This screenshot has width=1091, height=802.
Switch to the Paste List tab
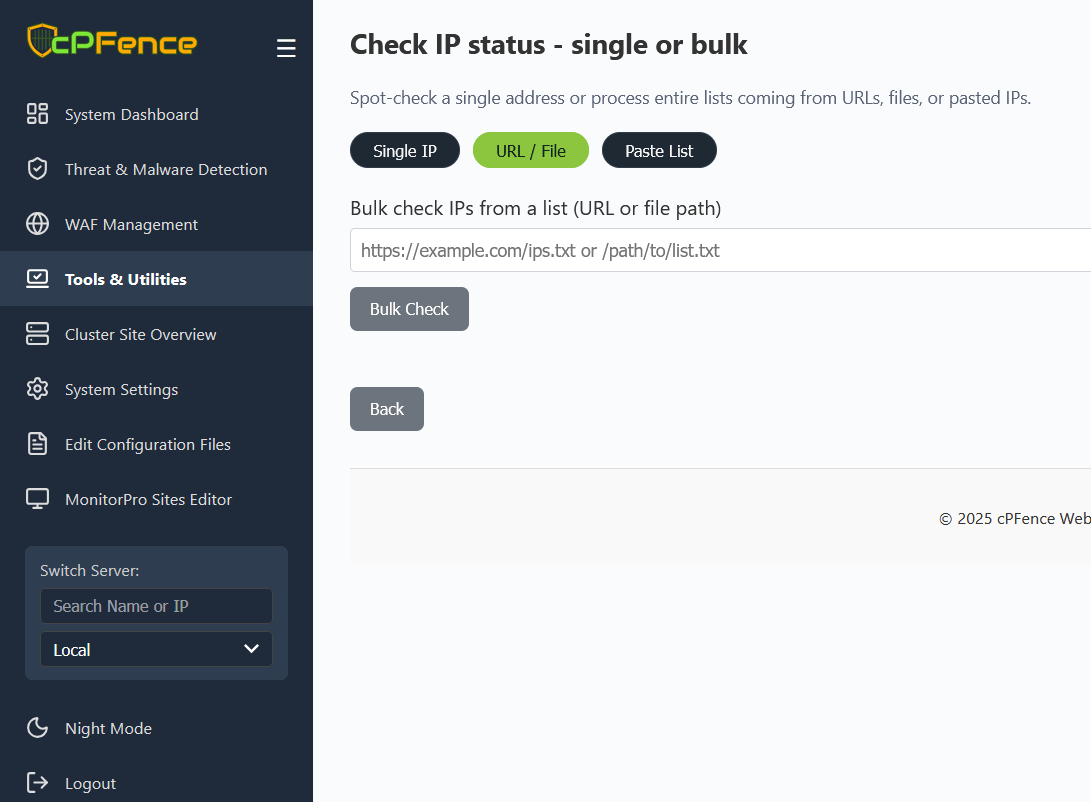[659, 150]
